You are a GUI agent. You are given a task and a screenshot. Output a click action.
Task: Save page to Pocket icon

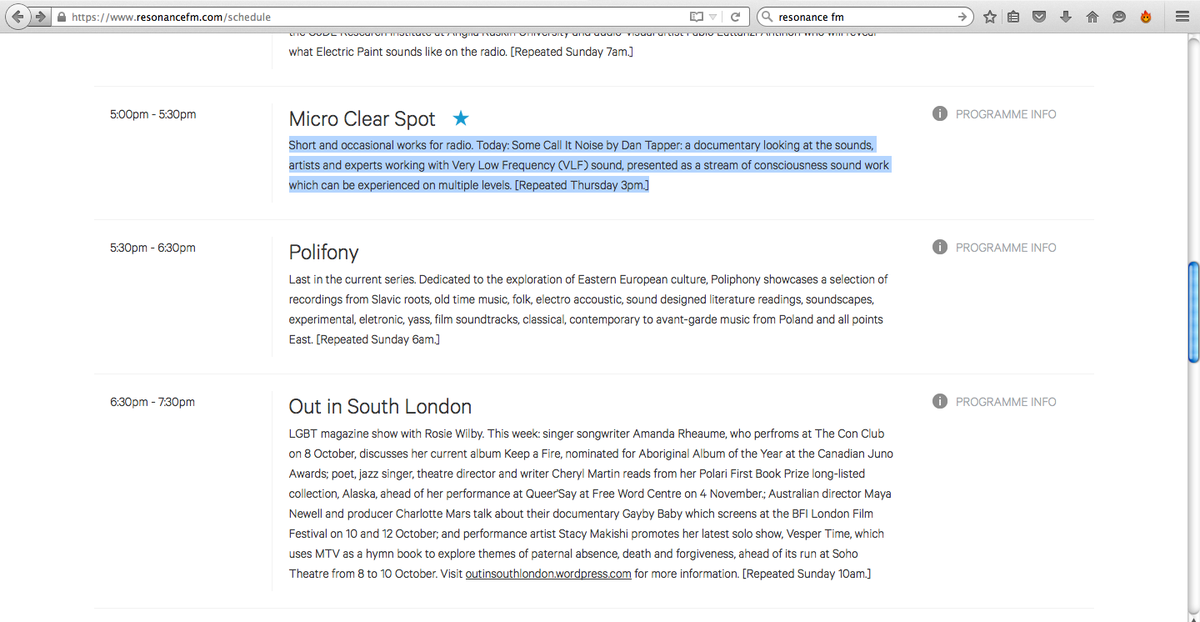[1039, 17]
